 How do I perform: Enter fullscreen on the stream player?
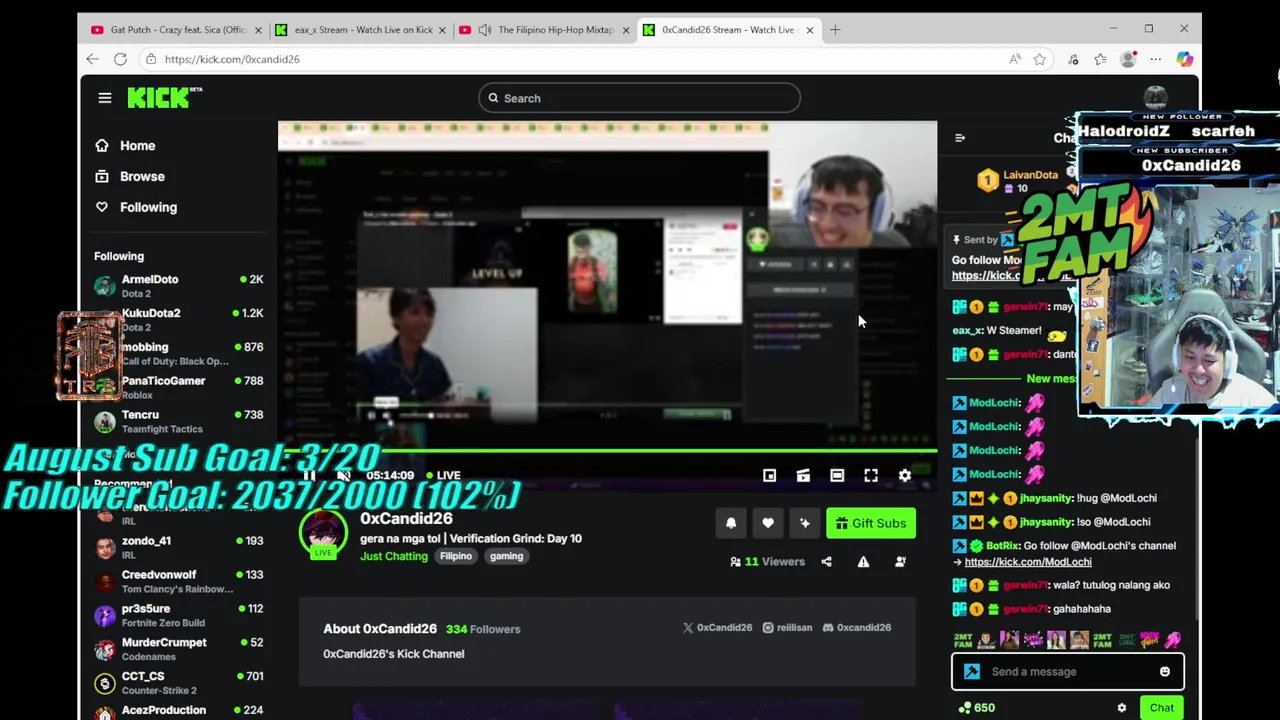point(871,476)
